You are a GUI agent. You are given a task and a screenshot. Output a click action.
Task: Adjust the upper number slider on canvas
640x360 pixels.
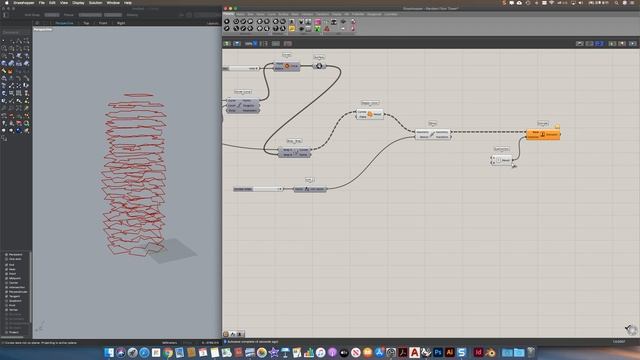point(241,68)
